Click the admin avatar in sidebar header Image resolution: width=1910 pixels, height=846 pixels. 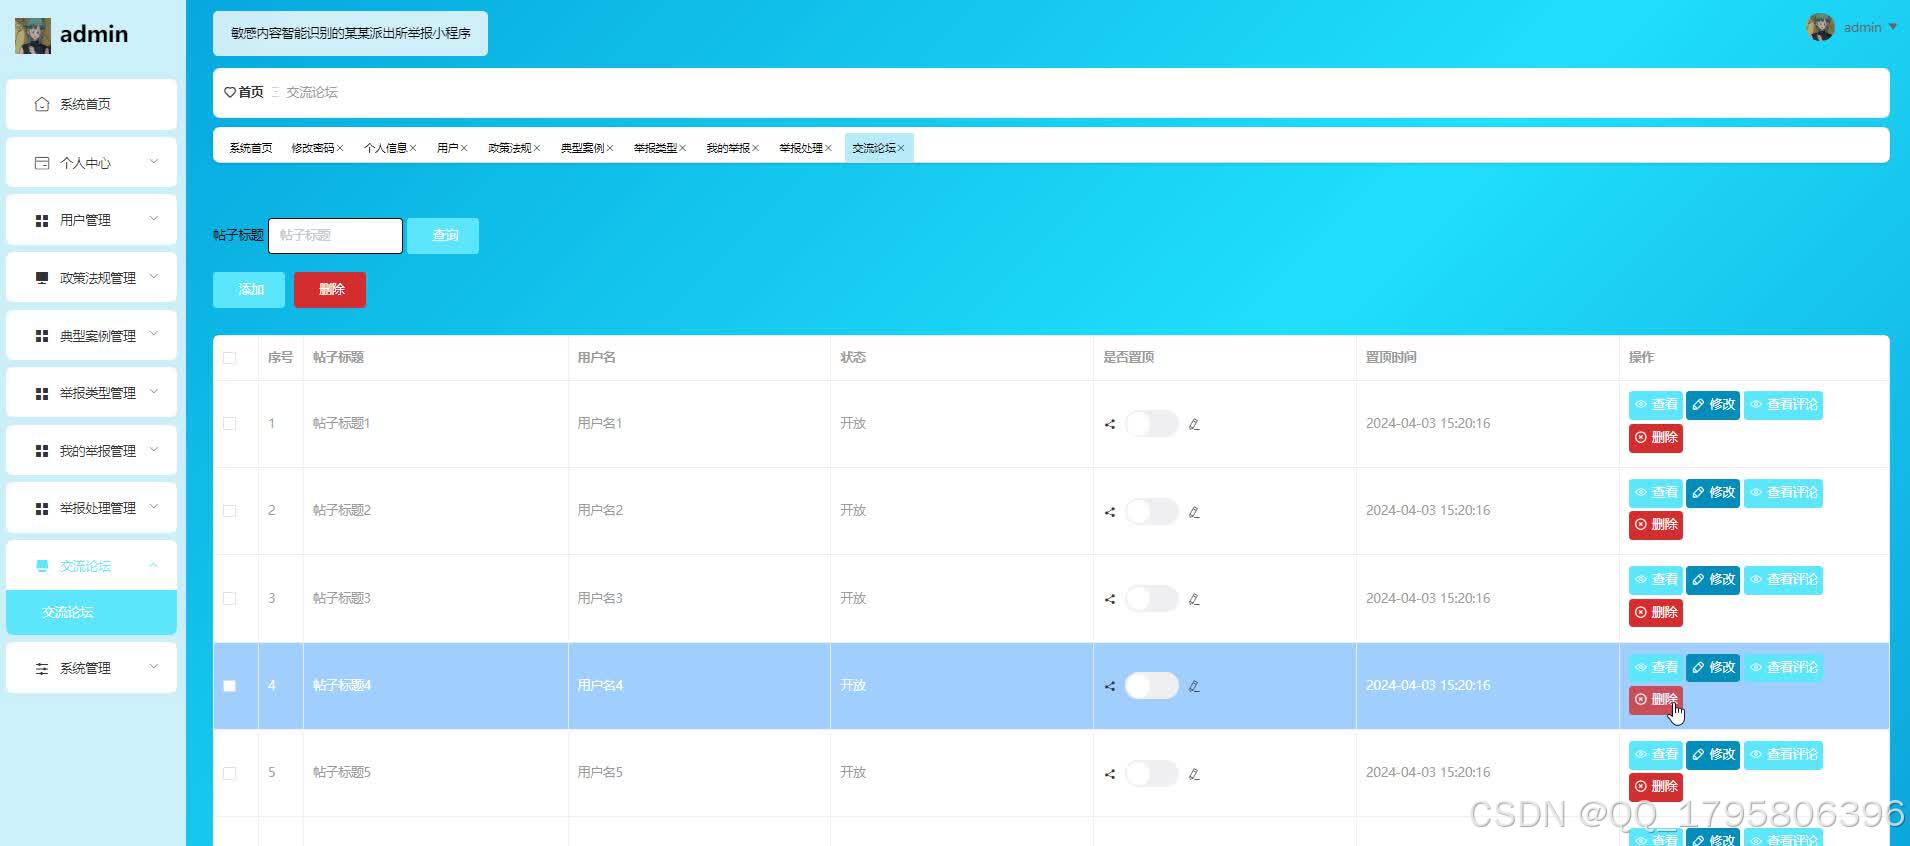[33, 35]
